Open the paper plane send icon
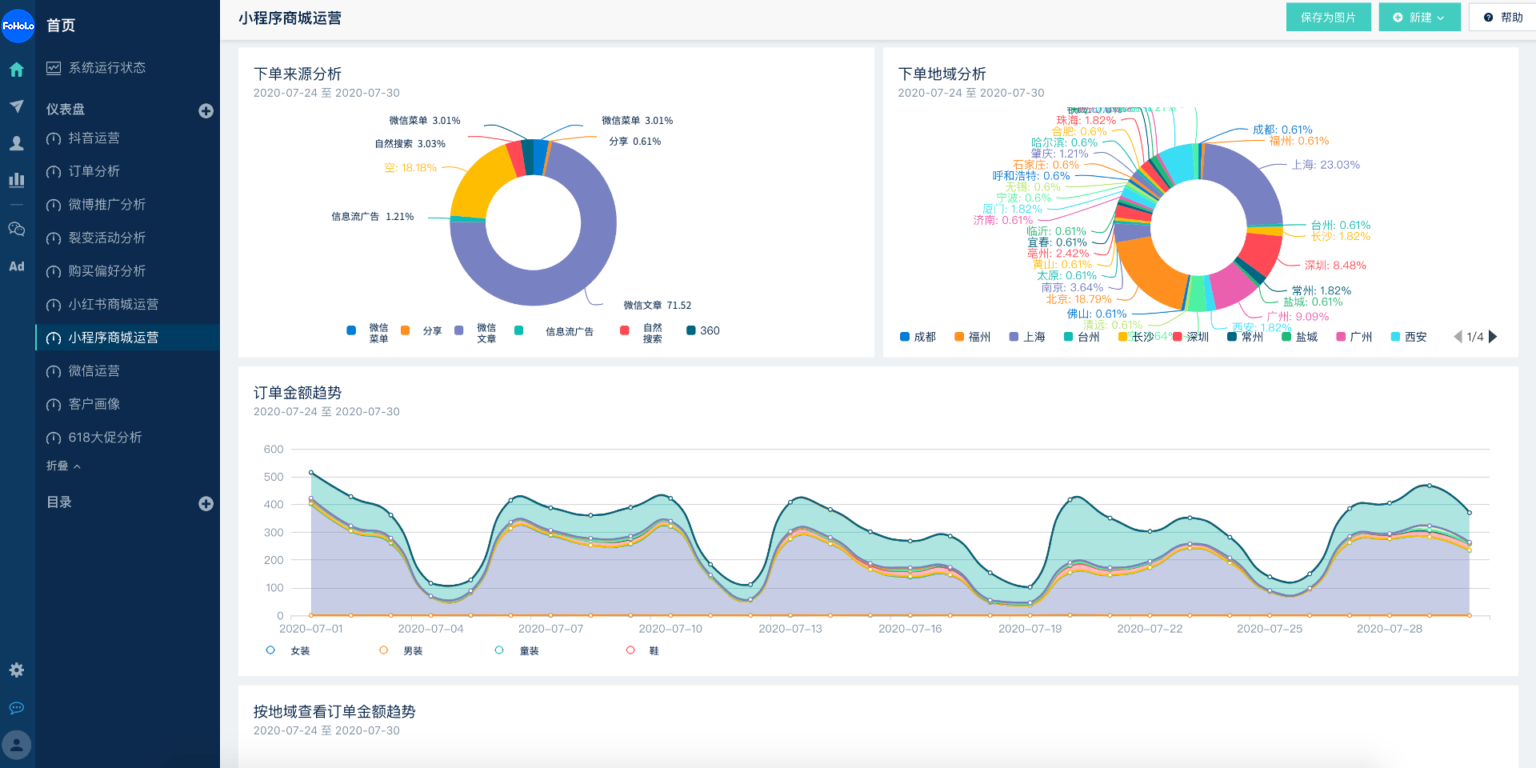The image size is (1536, 768). [17, 106]
